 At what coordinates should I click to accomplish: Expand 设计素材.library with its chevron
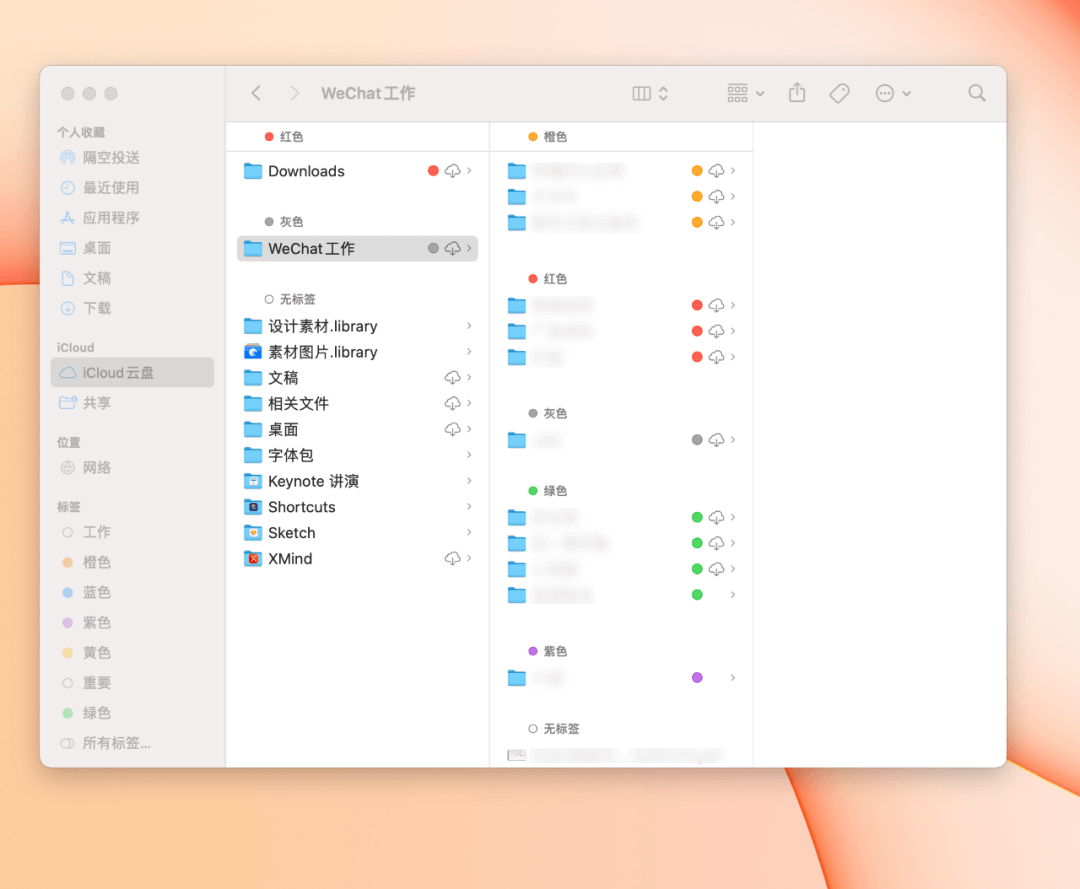(469, 325)
